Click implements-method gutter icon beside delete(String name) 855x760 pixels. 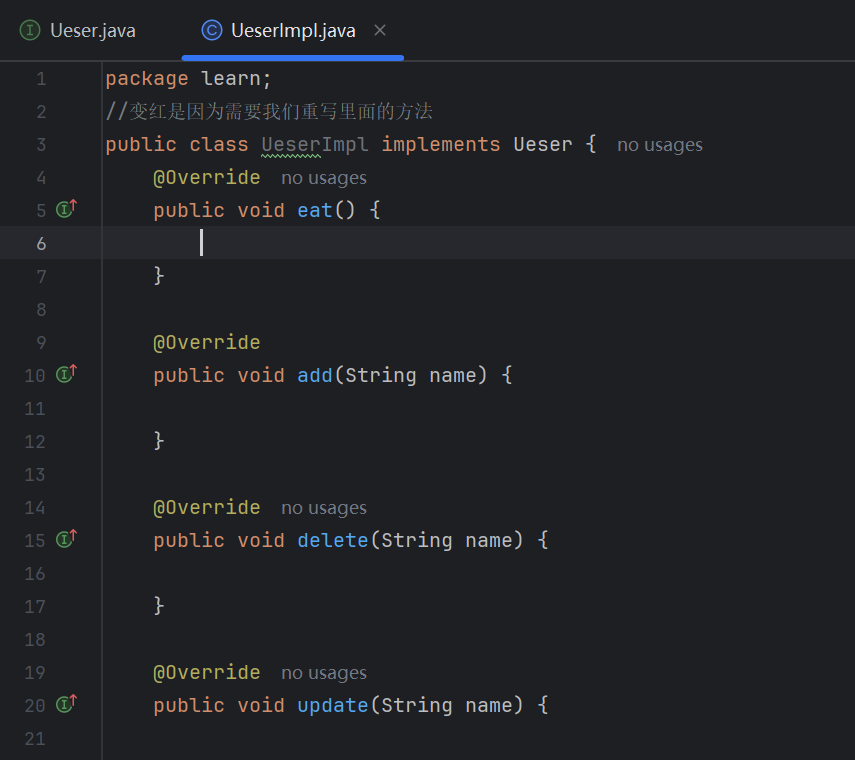67,539
